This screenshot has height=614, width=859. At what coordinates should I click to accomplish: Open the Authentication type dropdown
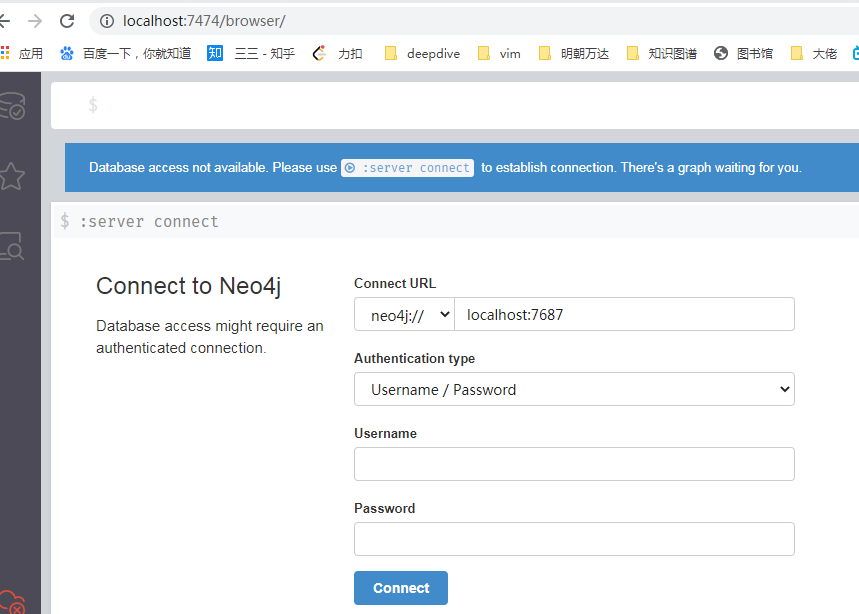click(574, 388)
